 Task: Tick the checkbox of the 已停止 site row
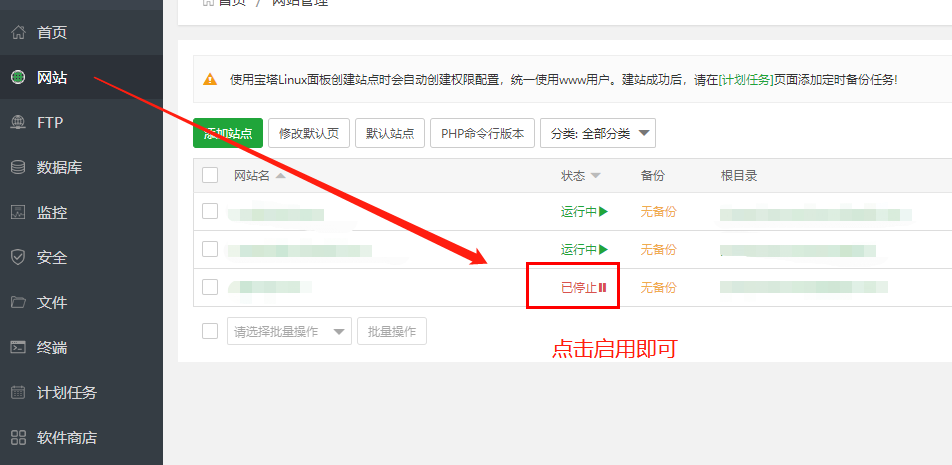(x=210, y=287)
